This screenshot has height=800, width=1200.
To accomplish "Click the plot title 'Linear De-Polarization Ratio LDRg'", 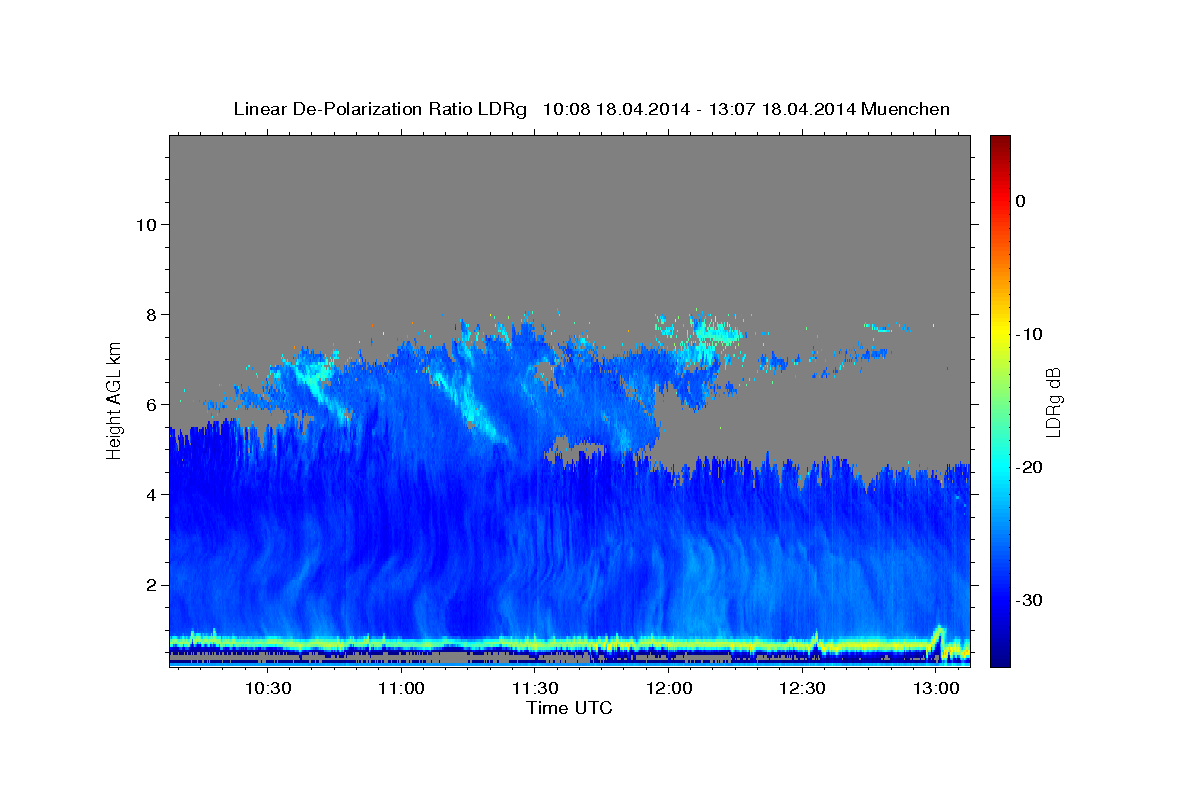I will click(380, 109).
